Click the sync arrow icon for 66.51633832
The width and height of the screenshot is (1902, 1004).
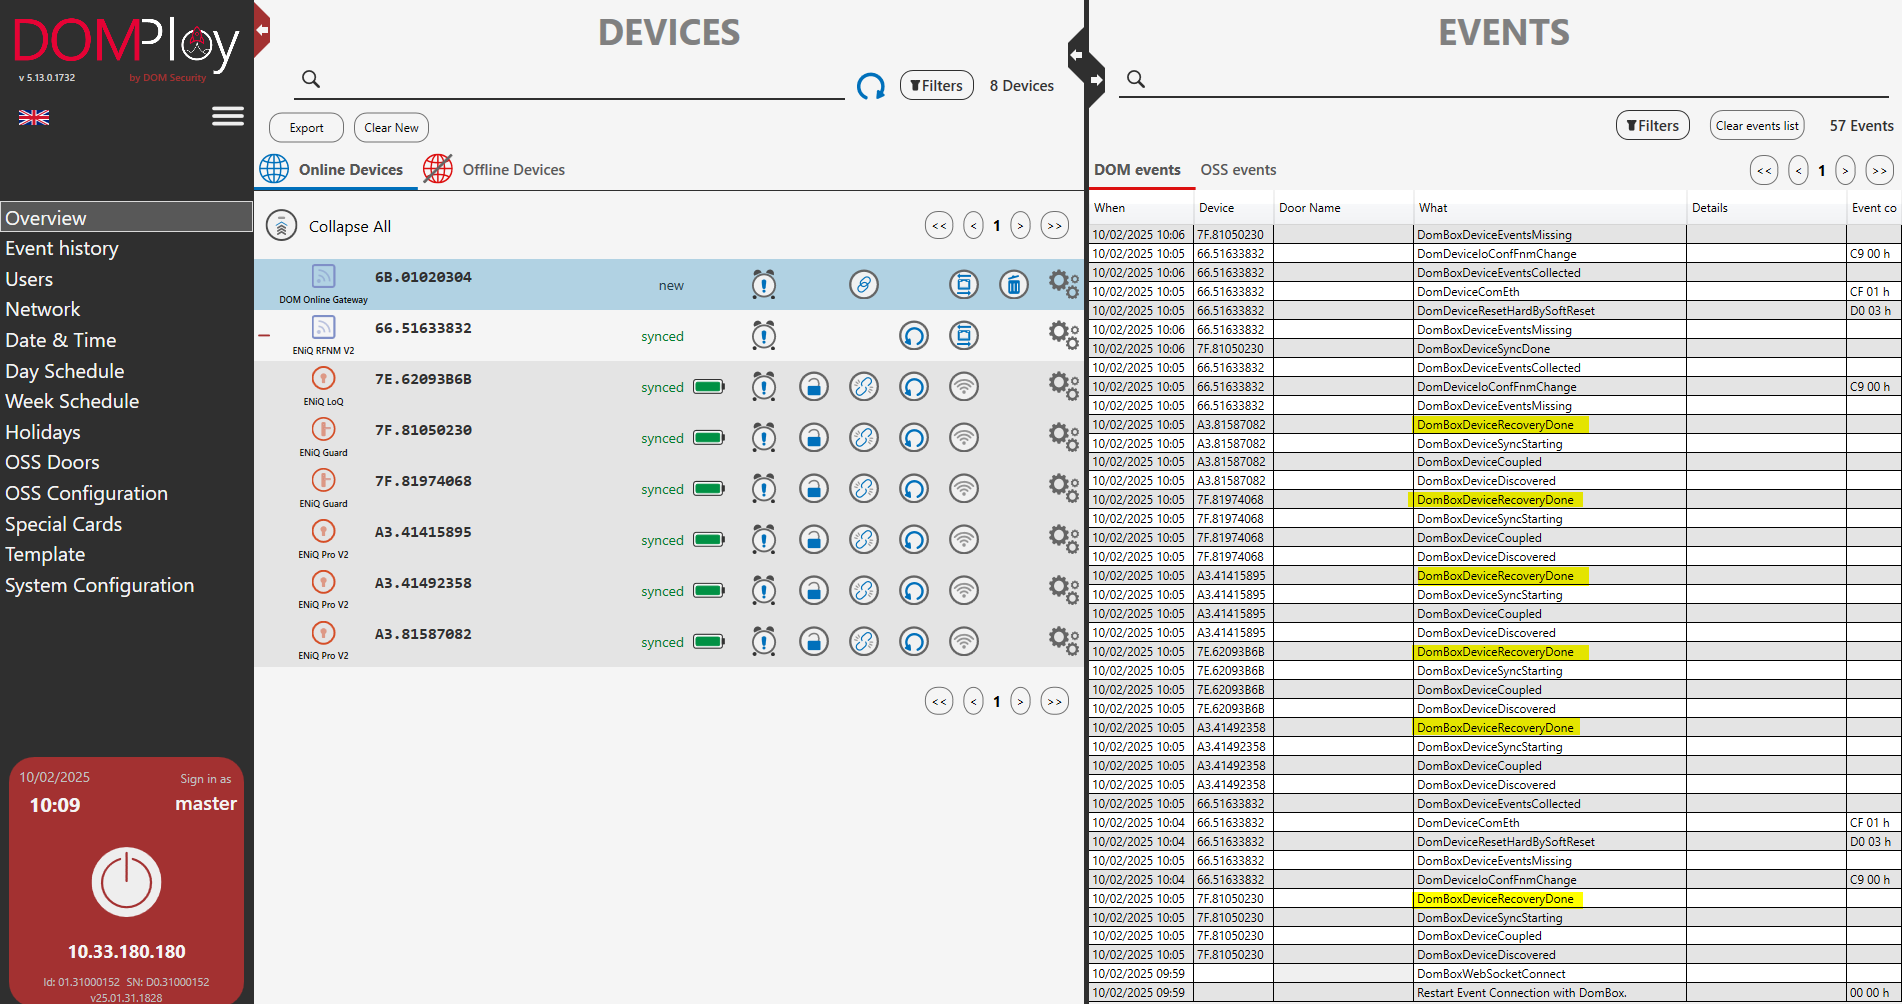pyautogui.click(x=914, y=336)
